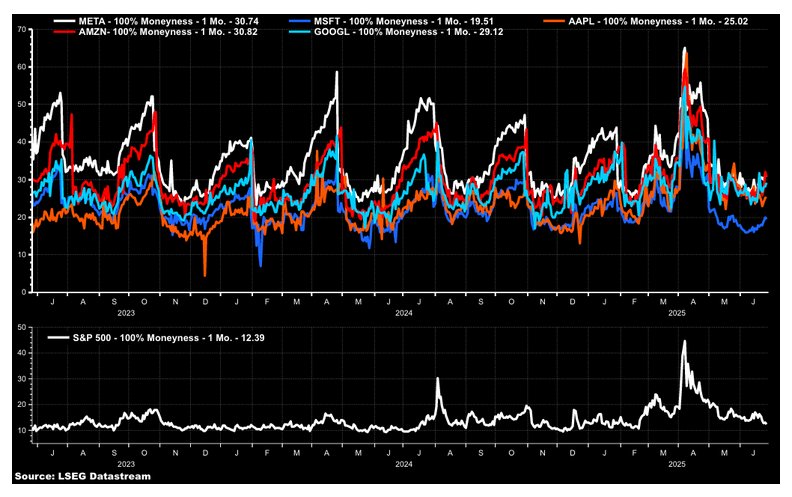Click the AMZN legend label
Image resolution: width=792 pixels, height=497 pixels.
169,32
